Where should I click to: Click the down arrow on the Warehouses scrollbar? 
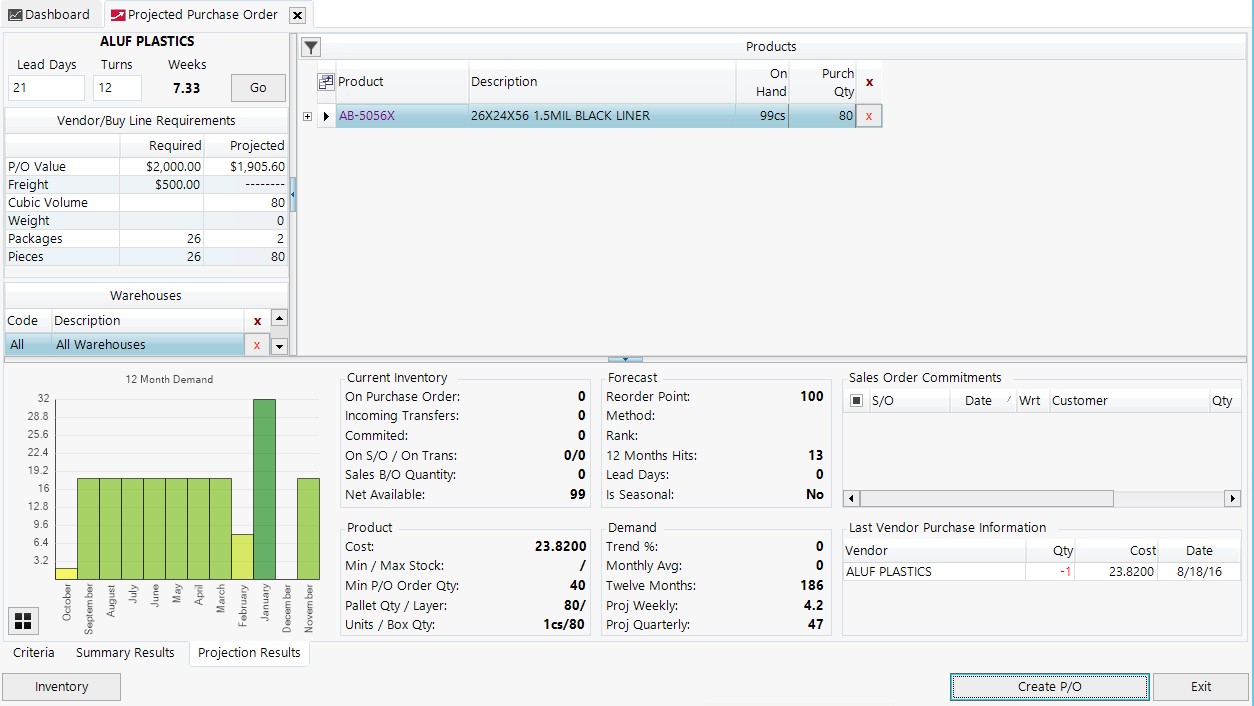[x=280, y=345]
